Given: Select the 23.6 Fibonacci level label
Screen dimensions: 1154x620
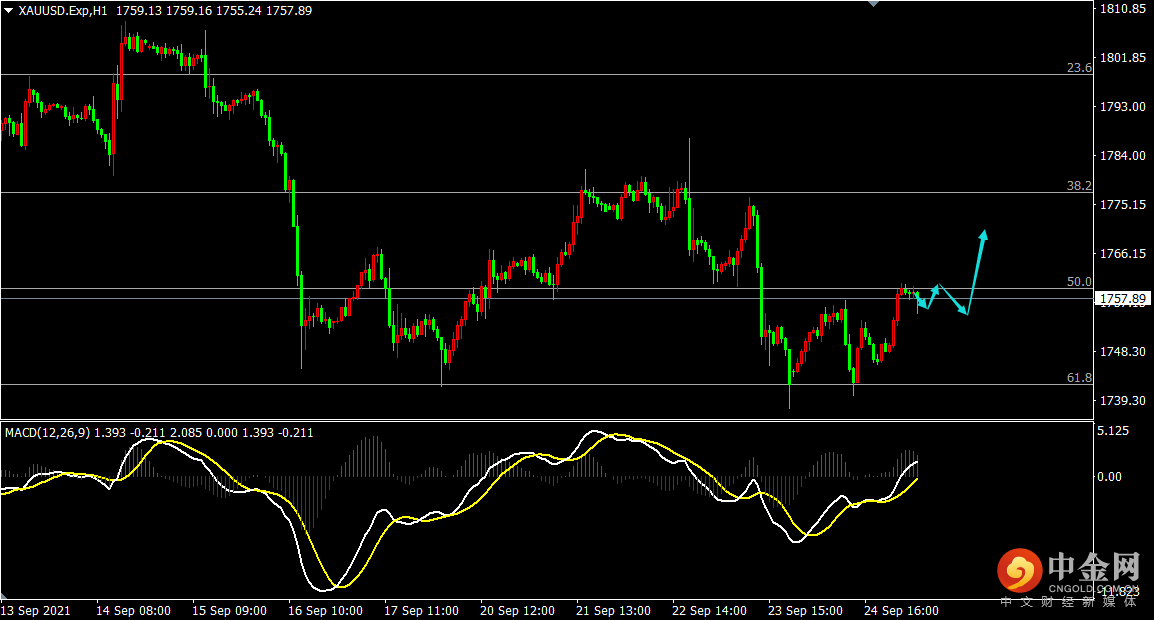Looking at the screenshot, I should coord(1079,68).
